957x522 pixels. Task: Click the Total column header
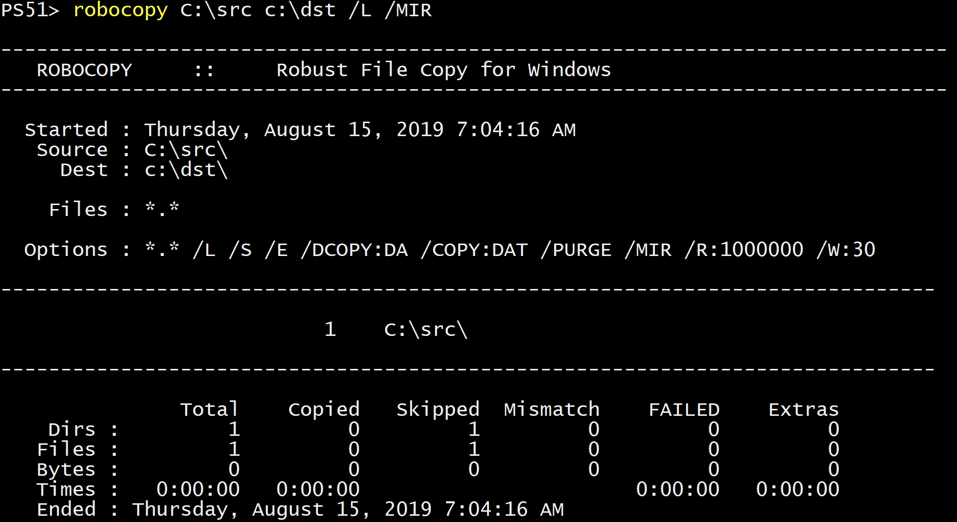pyautogui.click(x=209, y=409)
